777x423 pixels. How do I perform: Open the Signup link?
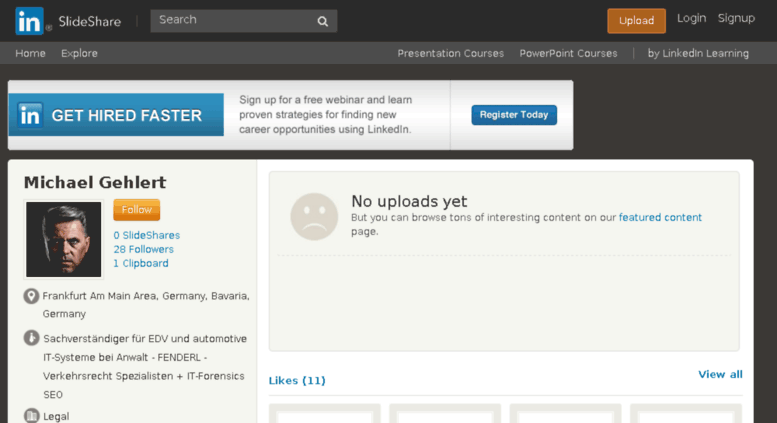pyautogui.click(x=736, y=18)
